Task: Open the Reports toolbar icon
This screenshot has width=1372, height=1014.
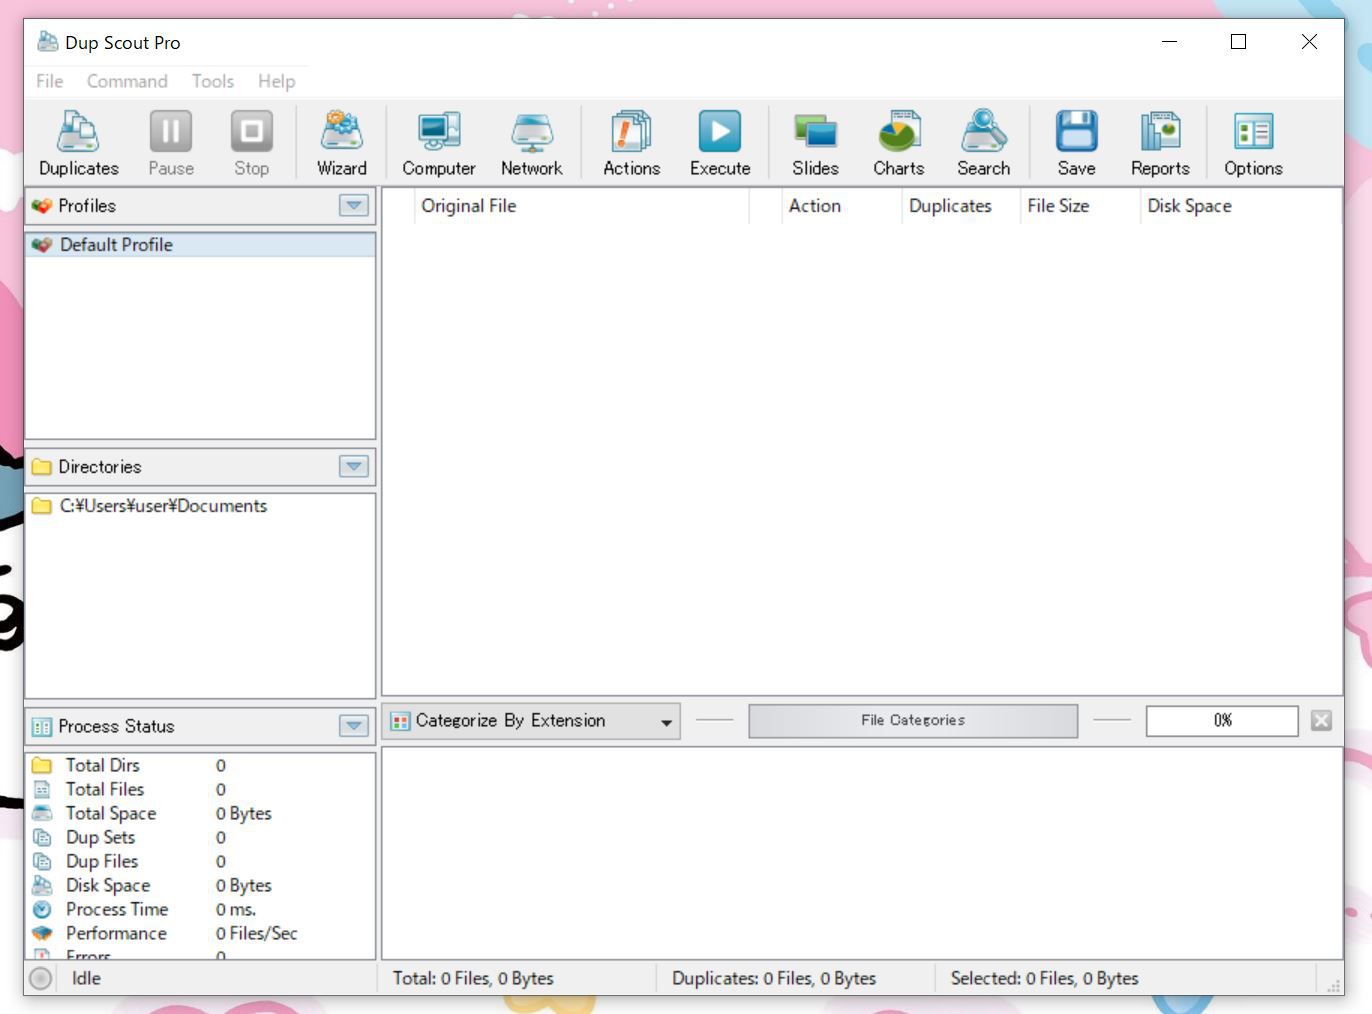Action: (x=1160, y=143)
